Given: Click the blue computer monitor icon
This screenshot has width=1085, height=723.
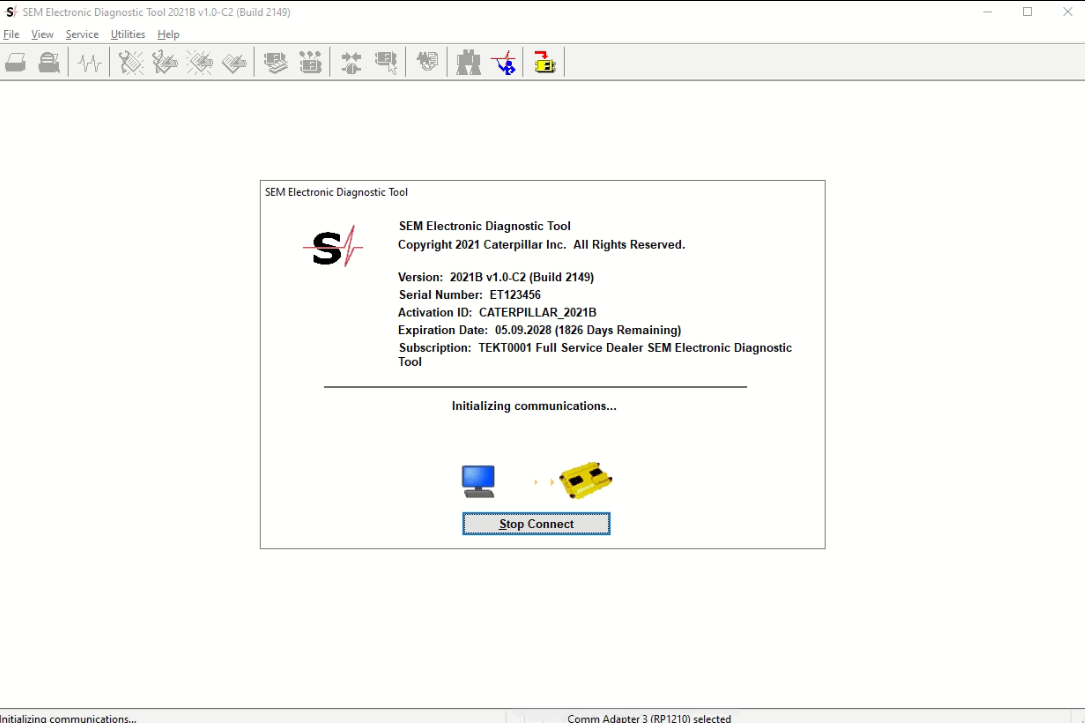Looking at the screenshot, I should pos(478,482).
